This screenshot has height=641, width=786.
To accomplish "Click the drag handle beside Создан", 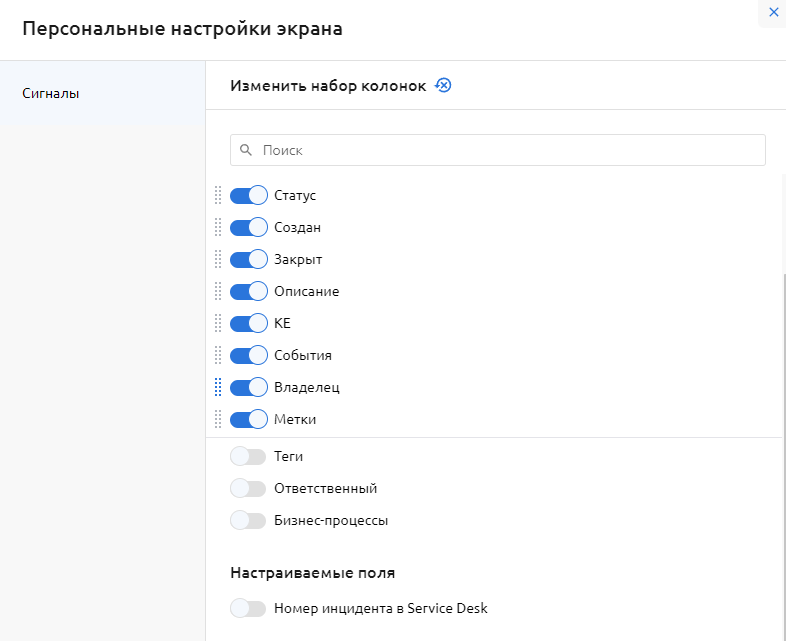I will pos(218,227).
